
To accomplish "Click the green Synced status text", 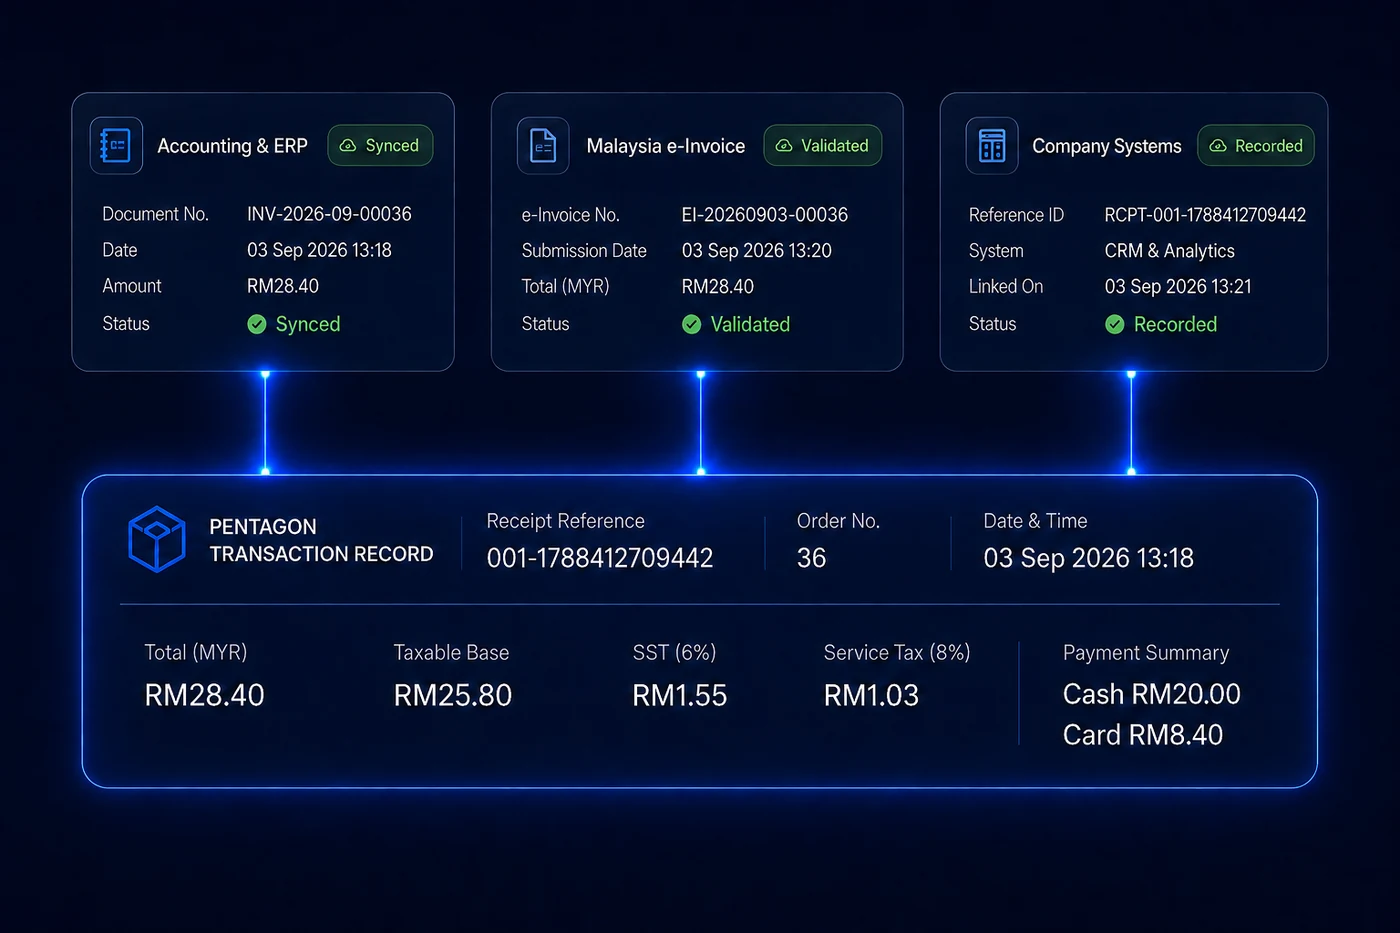I will pos(308,324).
